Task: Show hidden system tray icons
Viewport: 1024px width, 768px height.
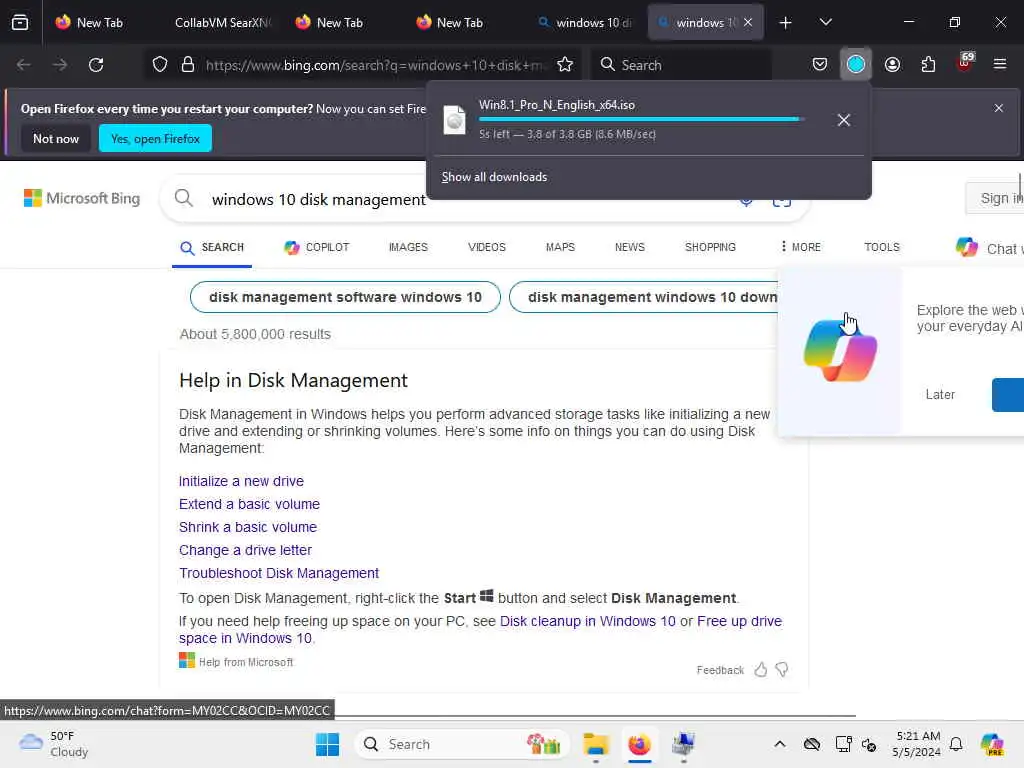Action: 780,744
